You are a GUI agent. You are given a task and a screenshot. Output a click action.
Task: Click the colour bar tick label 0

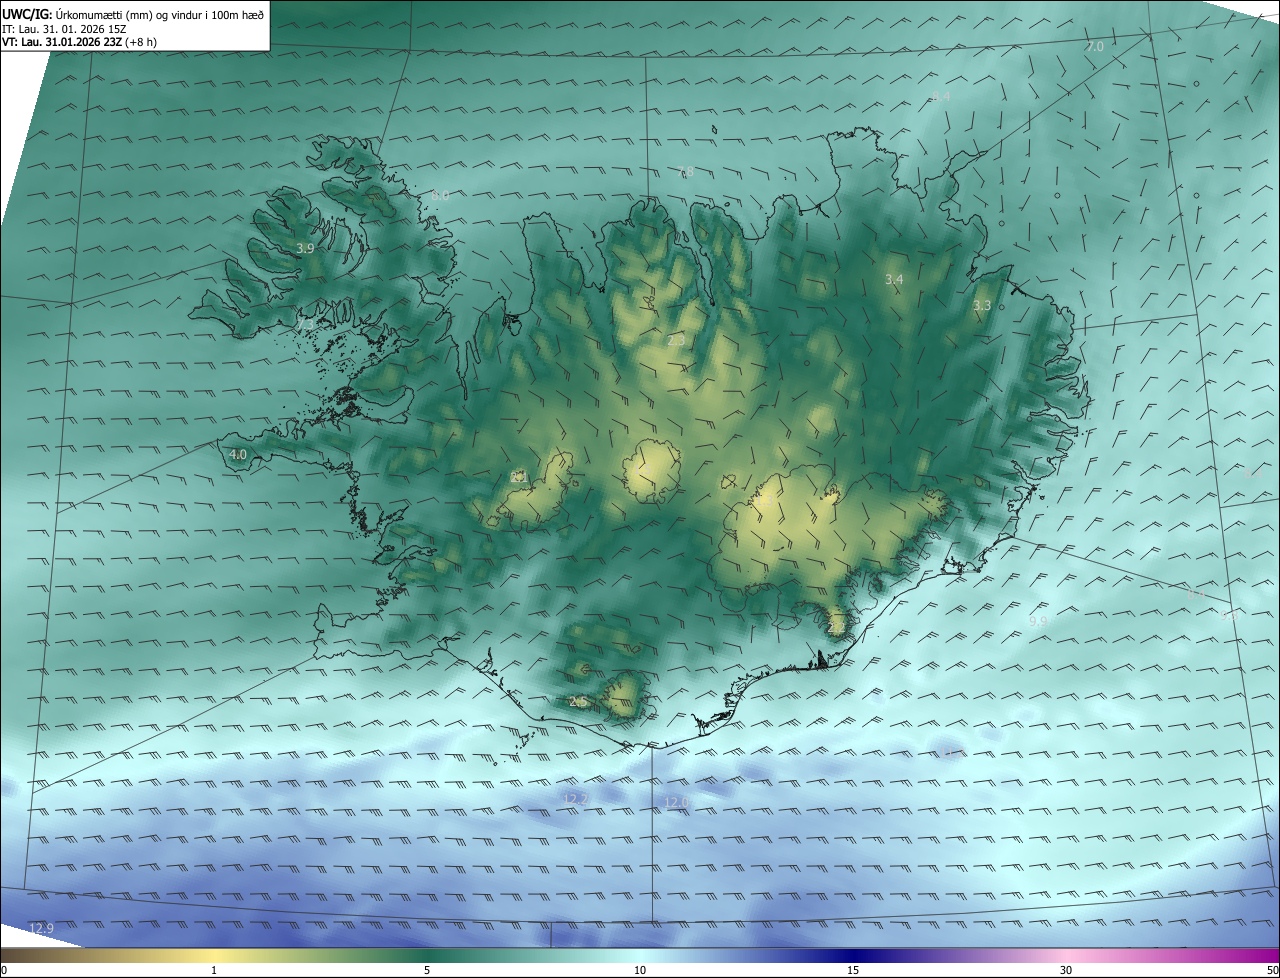4,970
